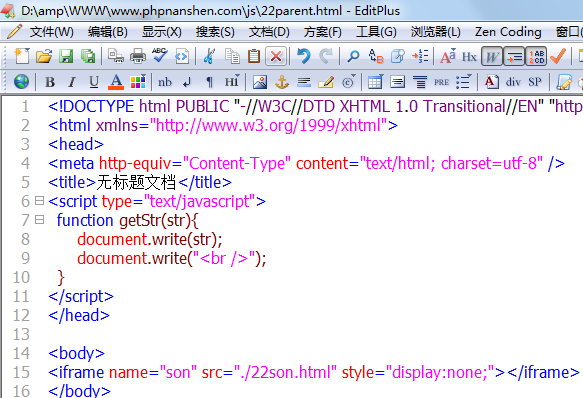Center align the text

(420, 82)
